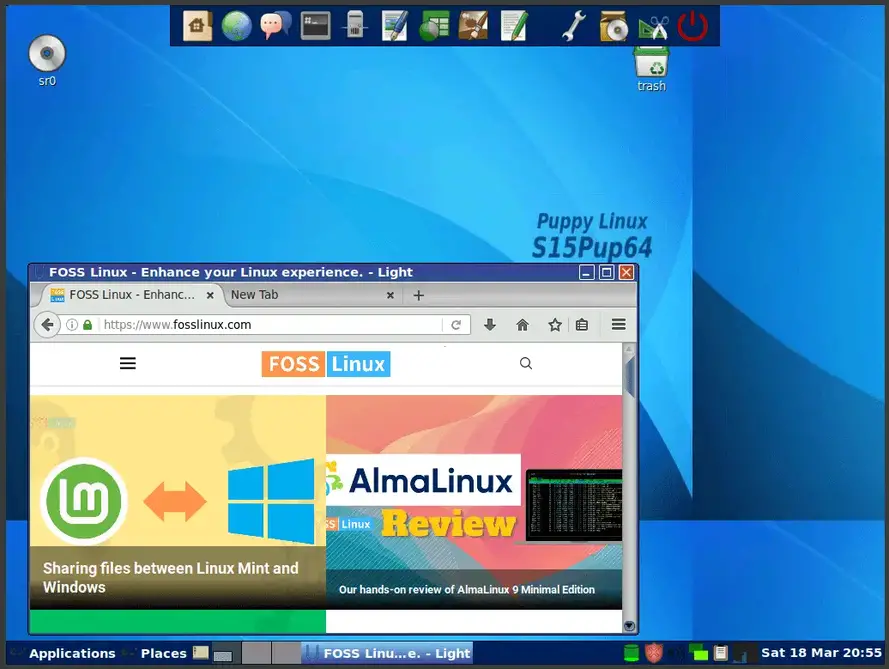This screenshot has width=889, height=669.
Task: Open the wrench setup tool
Action: (x=574, y=26)
